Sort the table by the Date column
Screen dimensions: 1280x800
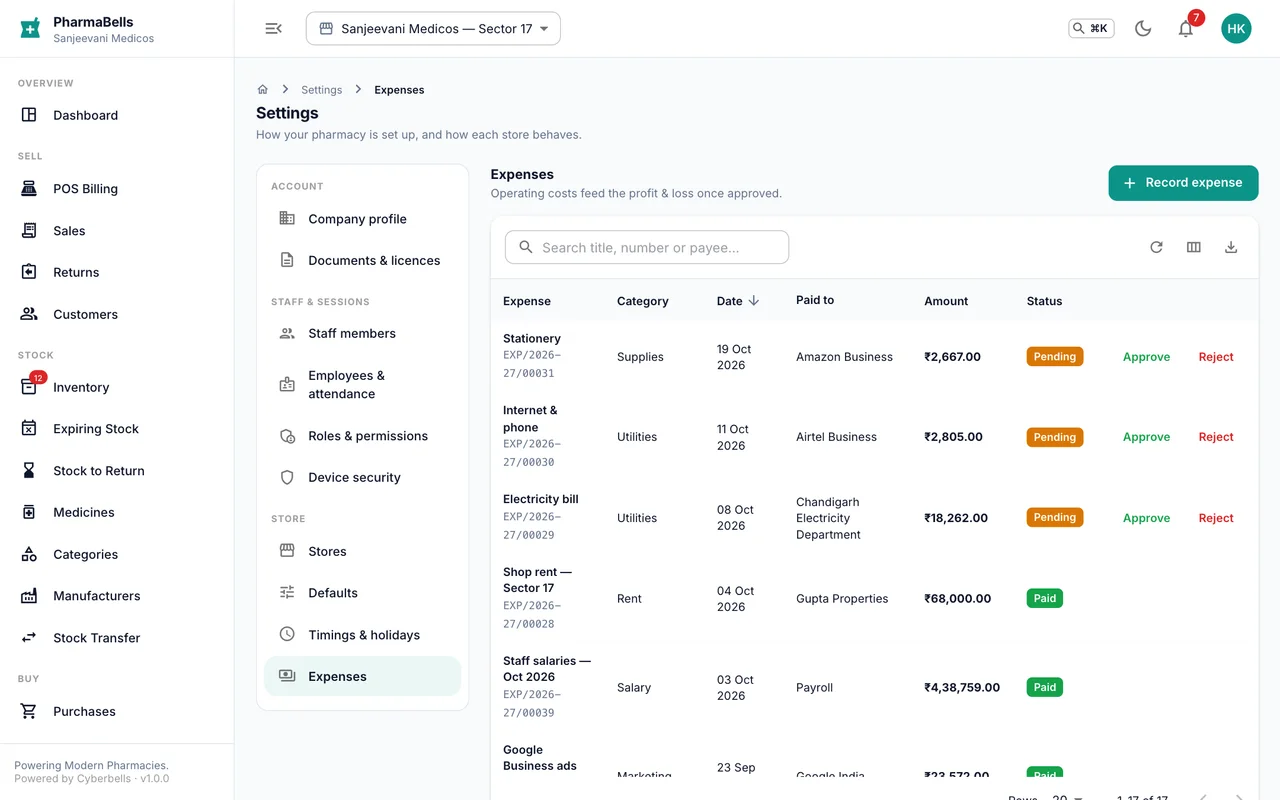[738, 301]
